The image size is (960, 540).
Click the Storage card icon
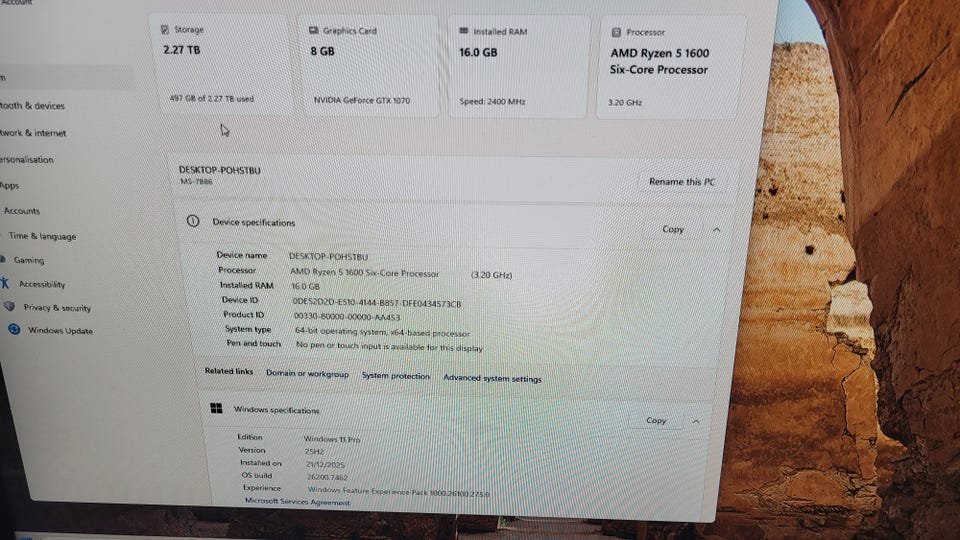tap(165, 29)
